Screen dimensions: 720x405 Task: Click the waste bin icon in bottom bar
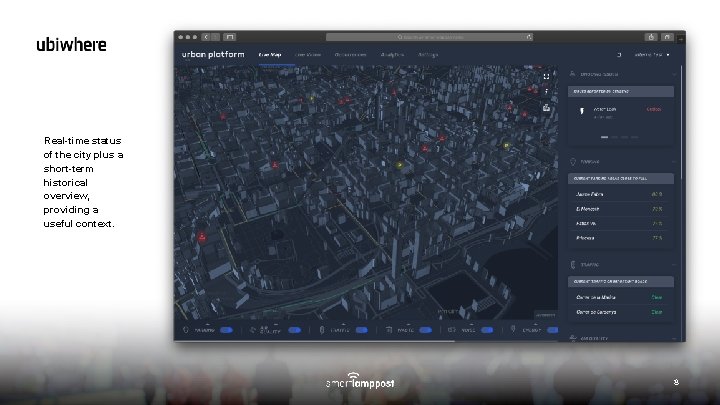pos(388,330)
